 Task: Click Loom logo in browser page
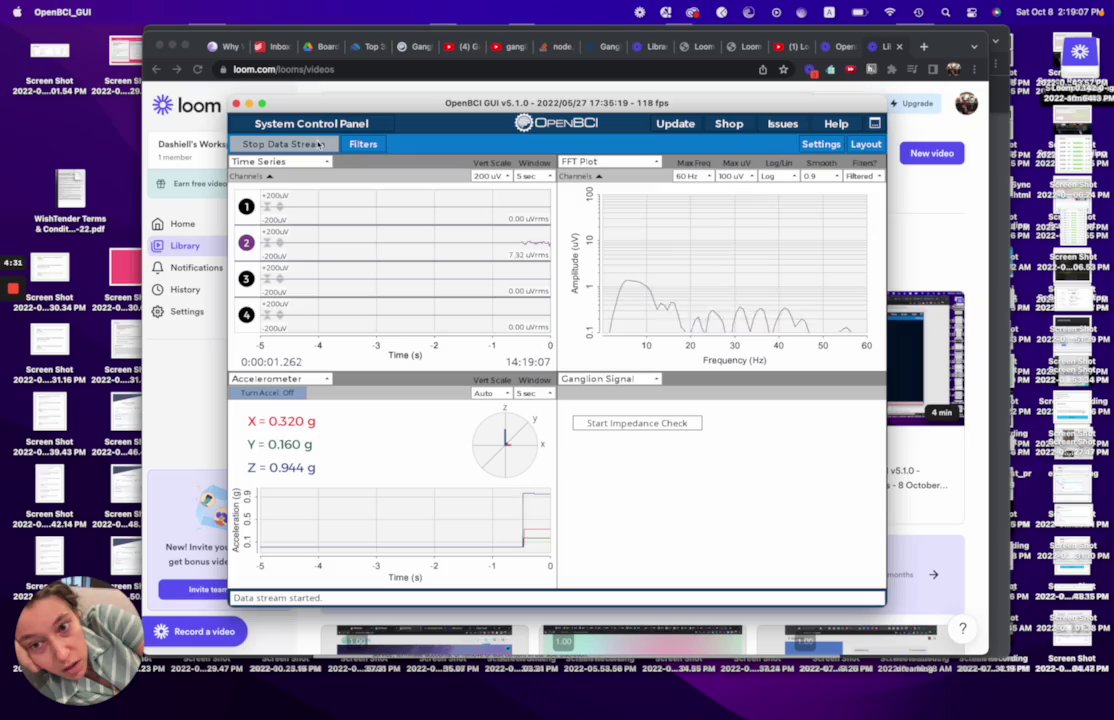coord(187,105)
